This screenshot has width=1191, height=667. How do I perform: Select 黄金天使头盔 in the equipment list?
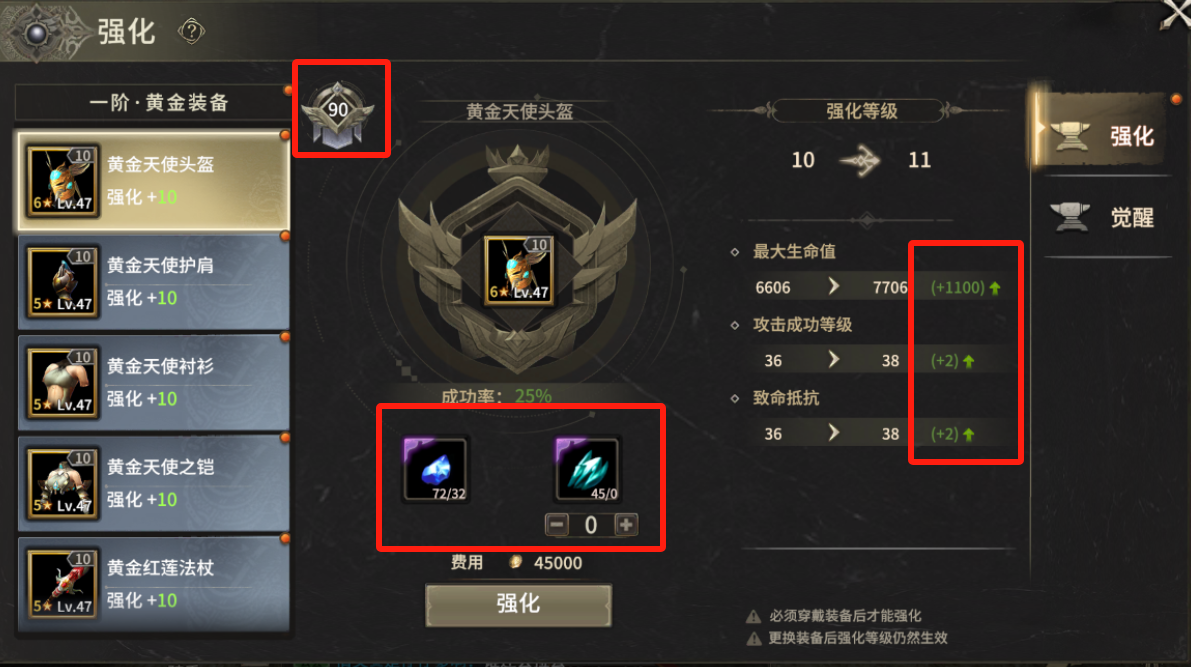click(153, 182)
